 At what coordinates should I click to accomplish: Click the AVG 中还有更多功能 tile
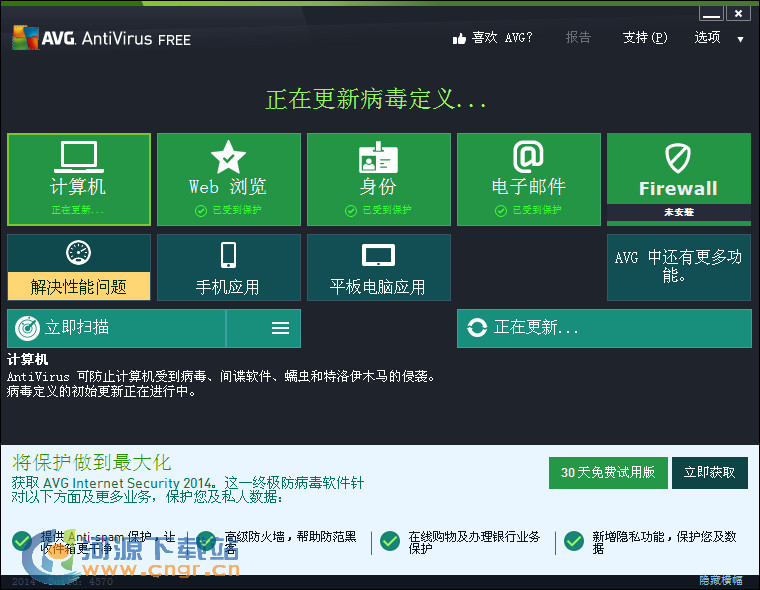pos(679,267)
